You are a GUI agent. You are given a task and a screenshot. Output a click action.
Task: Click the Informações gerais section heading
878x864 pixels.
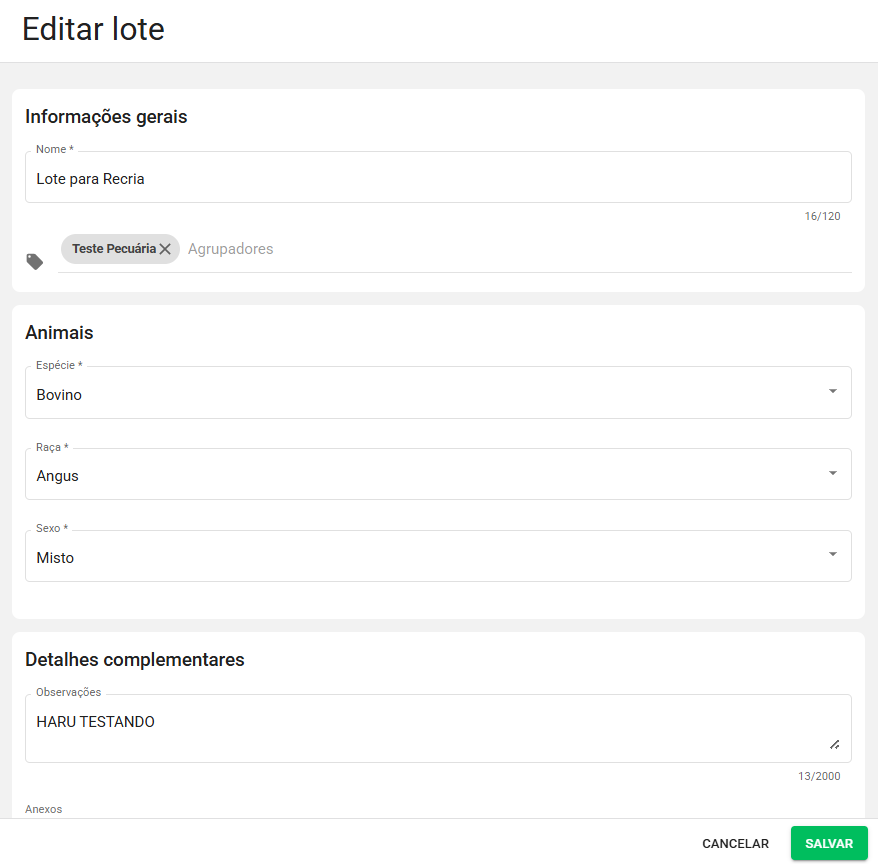click(106, 117)
